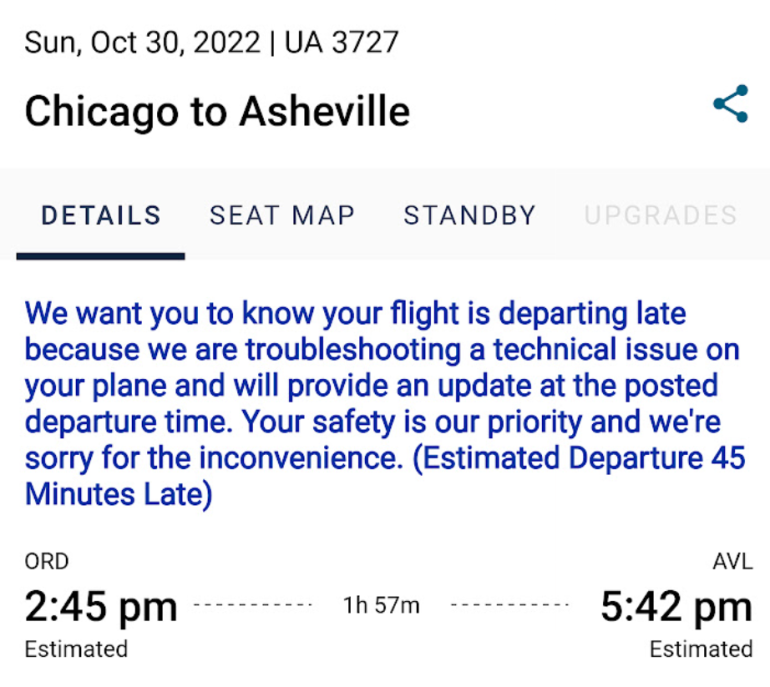Tap the share icon beside the flight title
This screenshot has height=687, width=770.
730,104
